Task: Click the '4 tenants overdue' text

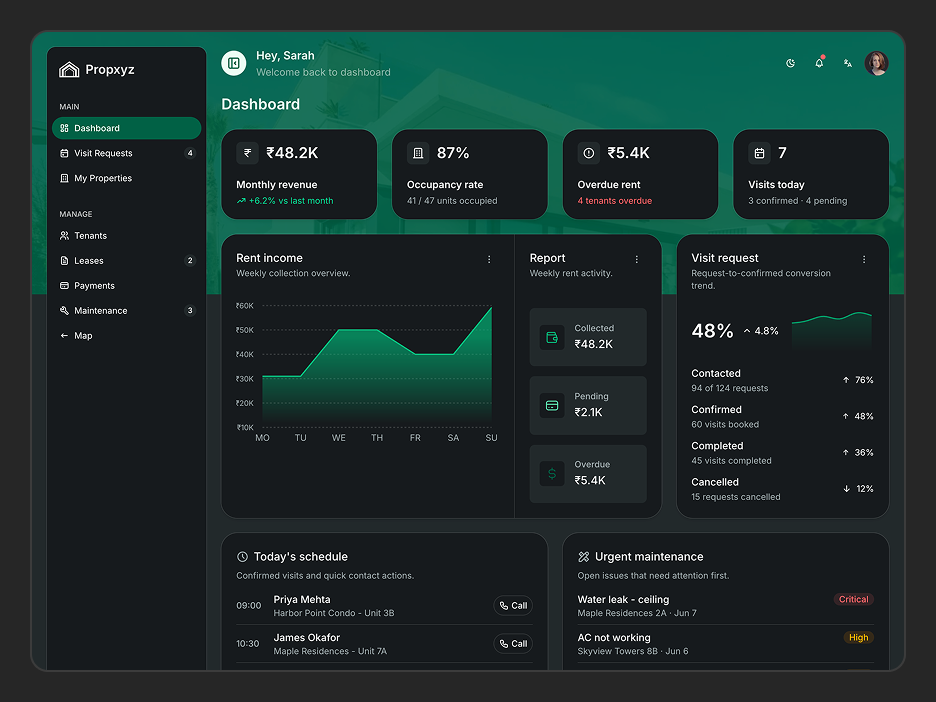Action: pyautogui.click(x=615, y=201)
